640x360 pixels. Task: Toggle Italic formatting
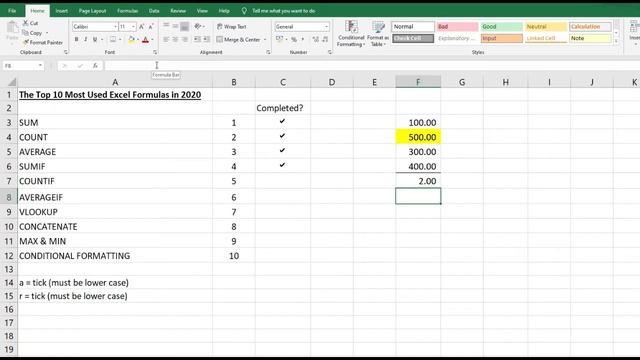click(x=85, y=39)
